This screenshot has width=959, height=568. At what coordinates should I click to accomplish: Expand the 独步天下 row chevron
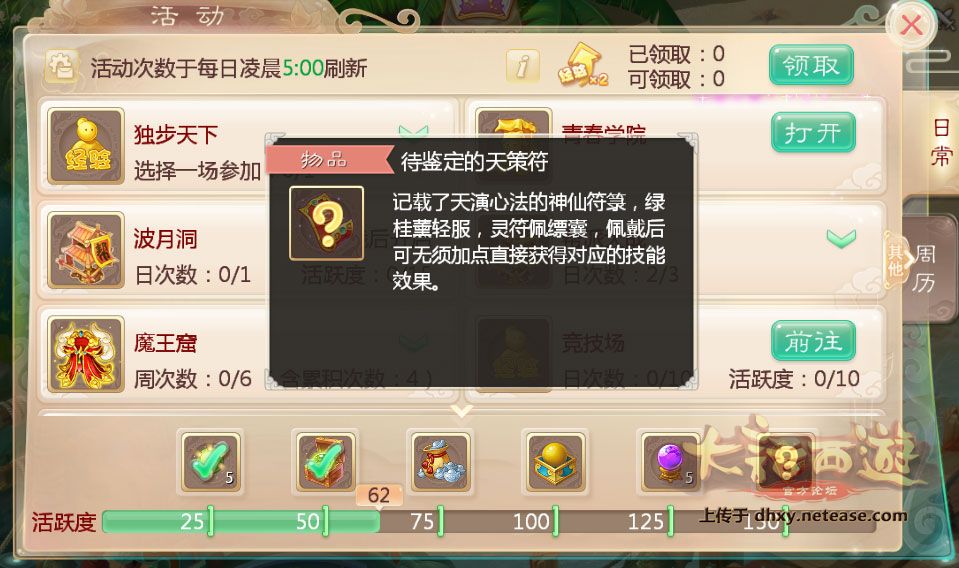click(413, 131)
